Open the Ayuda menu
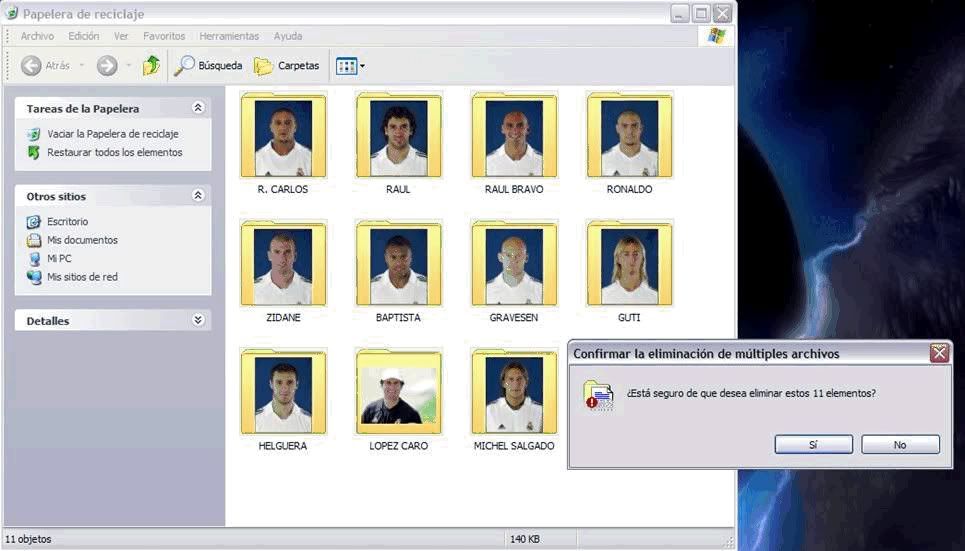 pyautogui.click(x=288, y=36)
